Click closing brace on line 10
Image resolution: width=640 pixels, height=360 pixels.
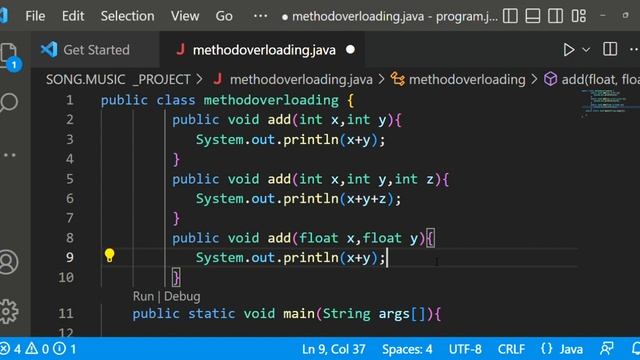click(x=176, y=278)
